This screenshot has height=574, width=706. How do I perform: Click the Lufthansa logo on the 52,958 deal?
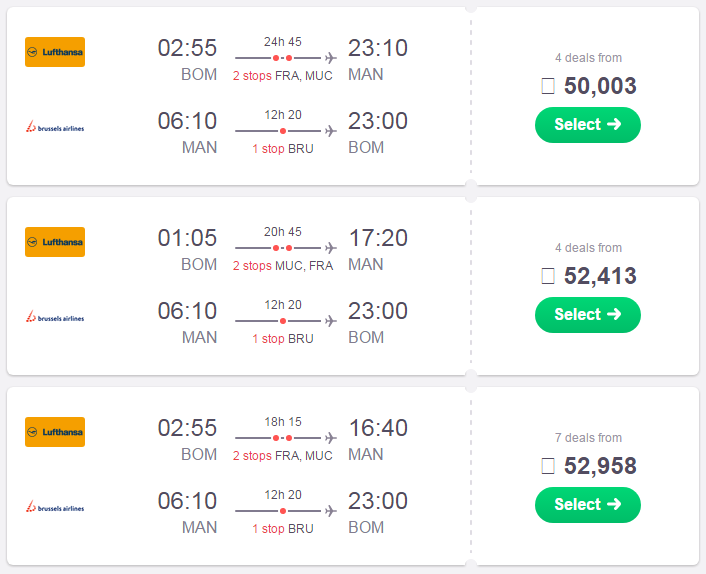tap(55, 432)
